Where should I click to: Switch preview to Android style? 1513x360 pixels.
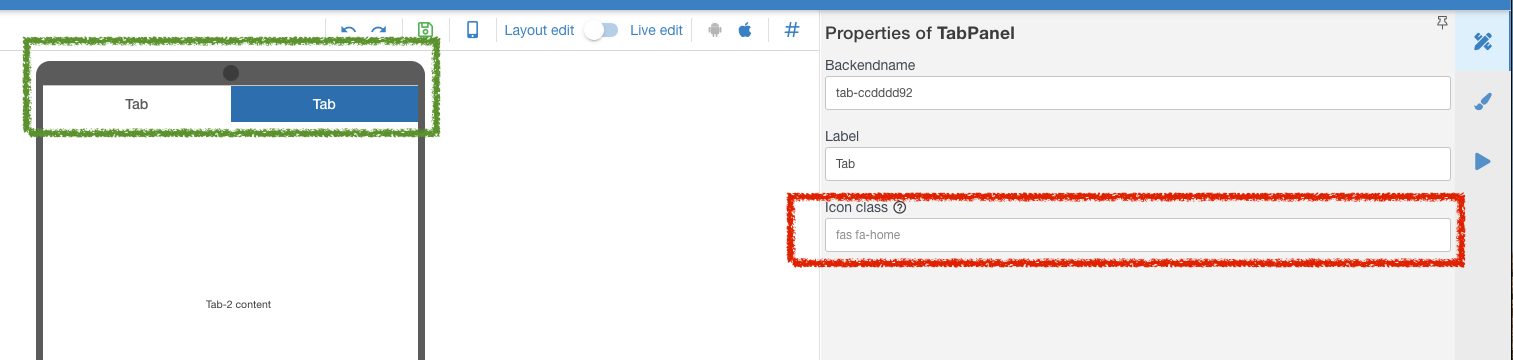coord(714,30)
